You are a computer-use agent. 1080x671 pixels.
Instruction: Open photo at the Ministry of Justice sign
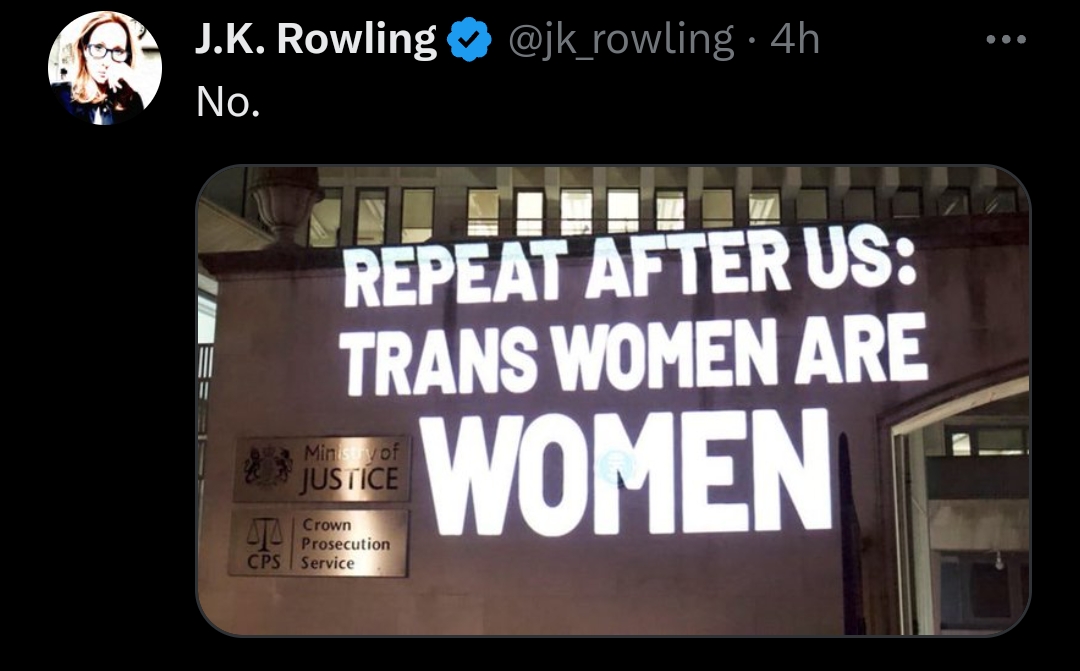pos(322,468)
